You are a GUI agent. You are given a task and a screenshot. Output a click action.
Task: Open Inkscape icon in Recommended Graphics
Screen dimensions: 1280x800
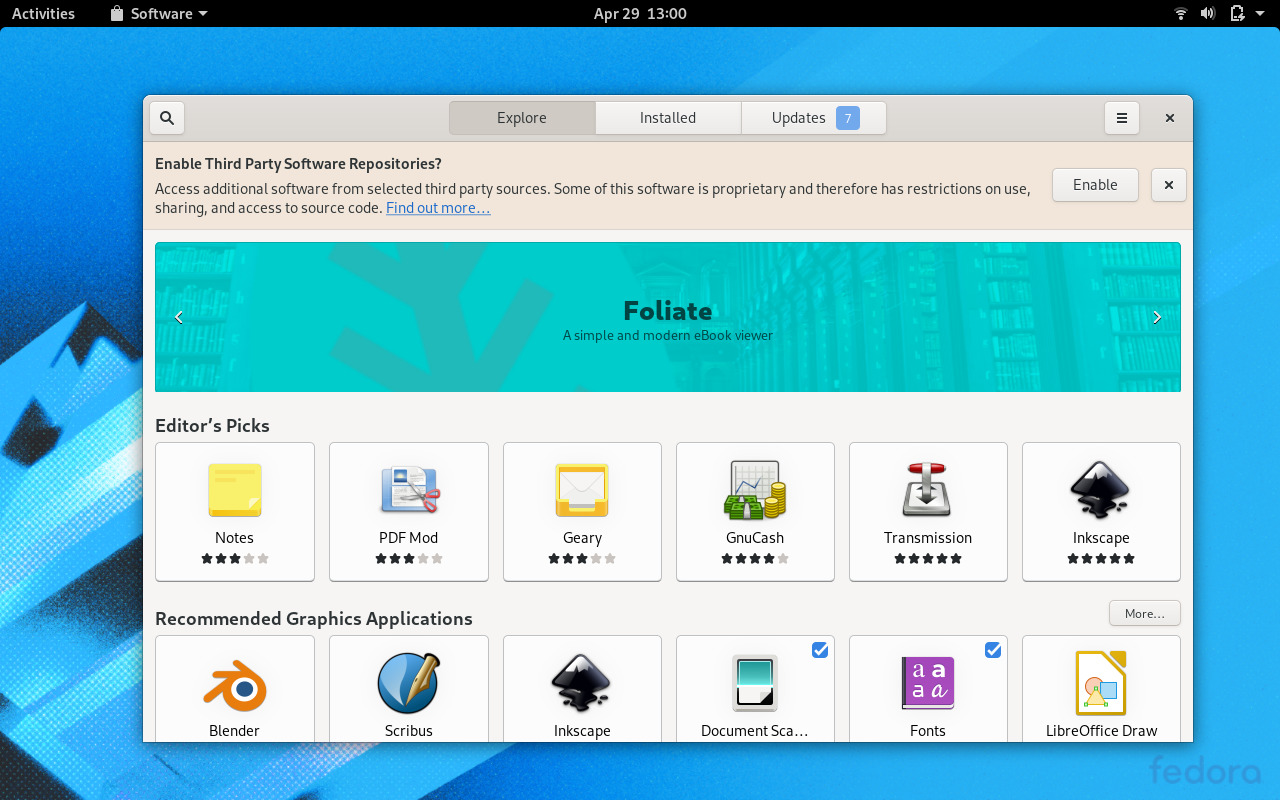coord(582,684)
